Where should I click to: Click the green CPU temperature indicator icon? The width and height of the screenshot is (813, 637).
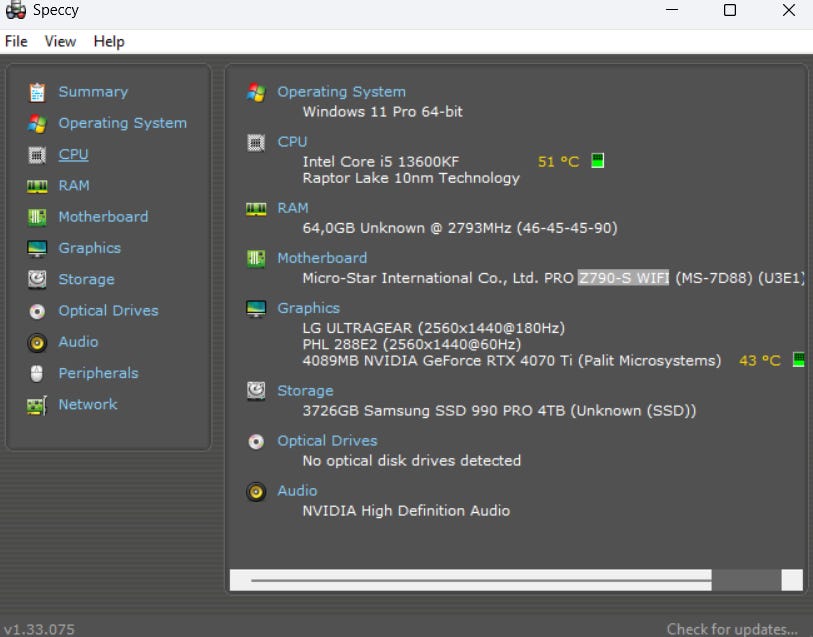(x=597, y=161)
